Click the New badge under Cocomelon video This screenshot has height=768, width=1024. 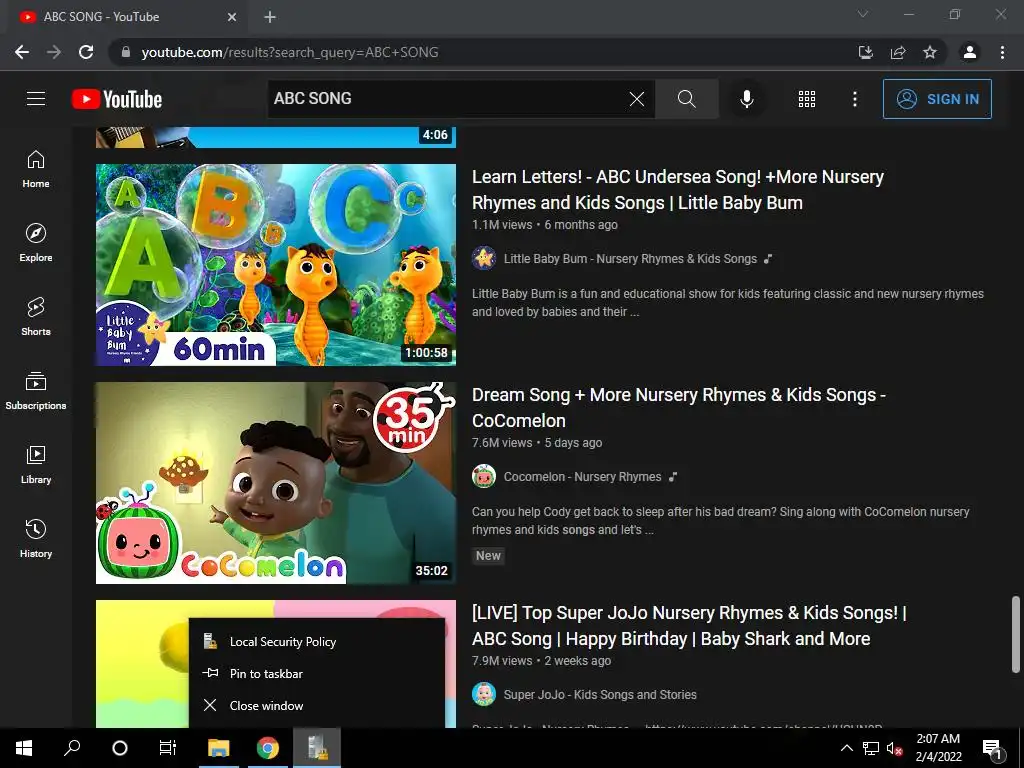[488, 556]
